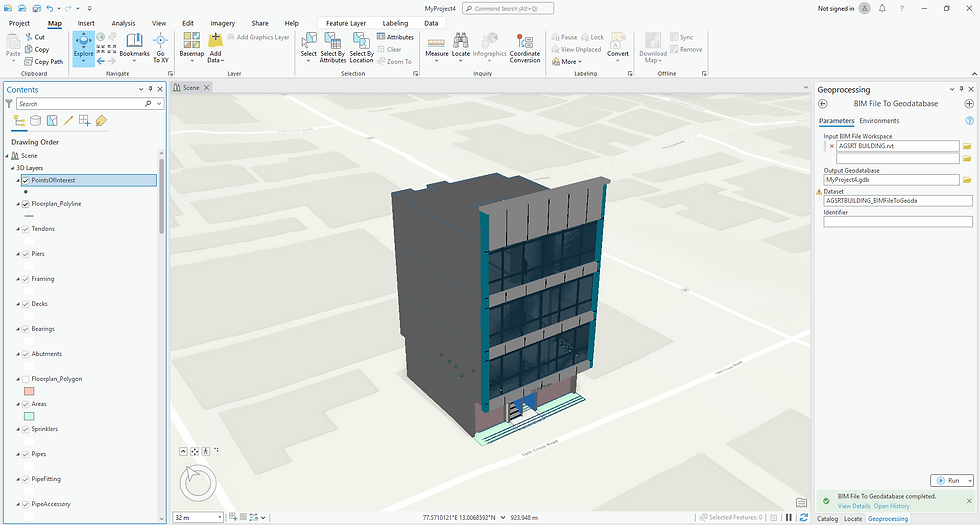Refresh the scene view

click(x=803, y=518)
